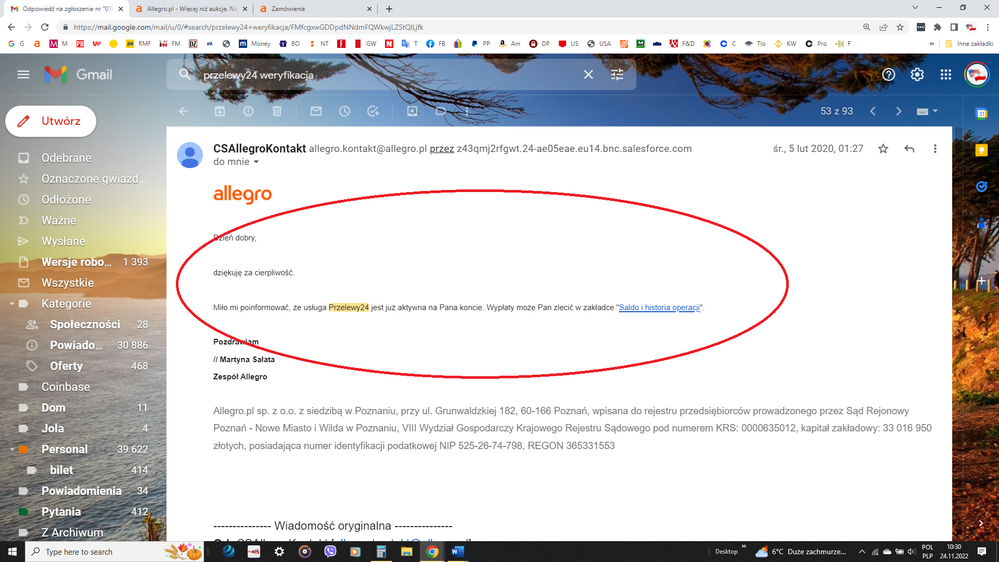Star the CSAllegroKontakt message
Viewport: 999px width, 562px height.
(883, 149)
